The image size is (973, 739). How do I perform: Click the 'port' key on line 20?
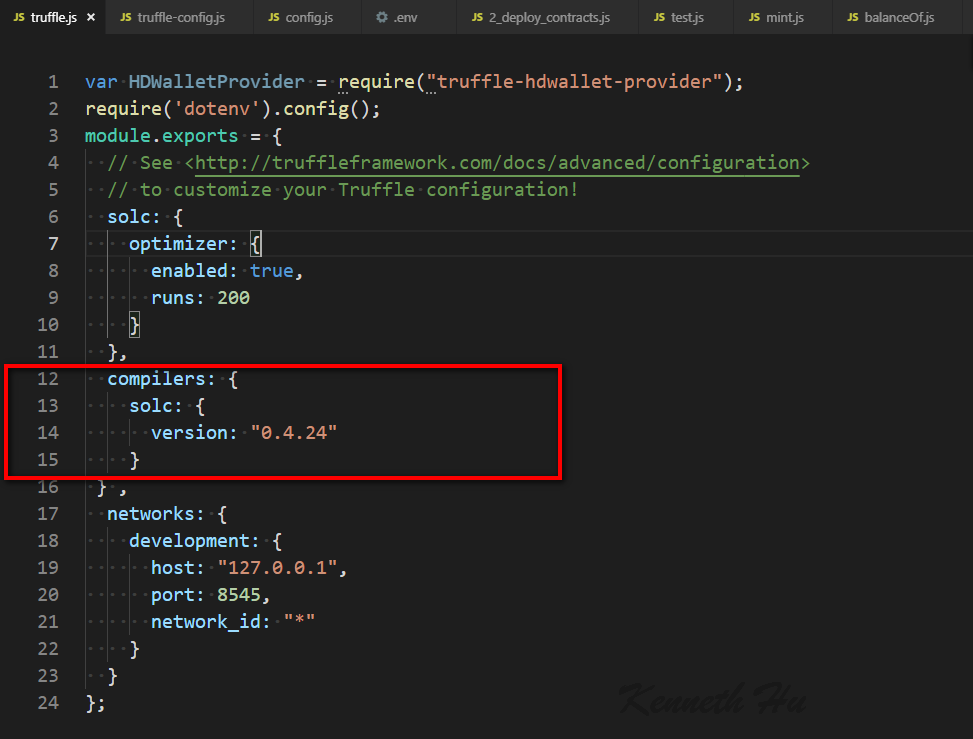click(x=173, y=595)
